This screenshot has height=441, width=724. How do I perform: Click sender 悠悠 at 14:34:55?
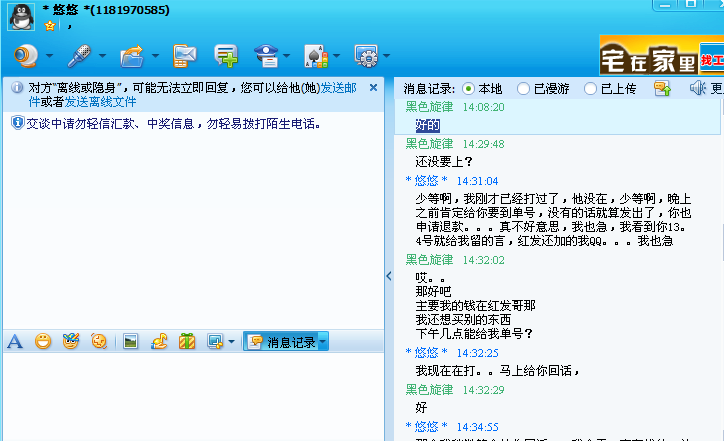426,427
